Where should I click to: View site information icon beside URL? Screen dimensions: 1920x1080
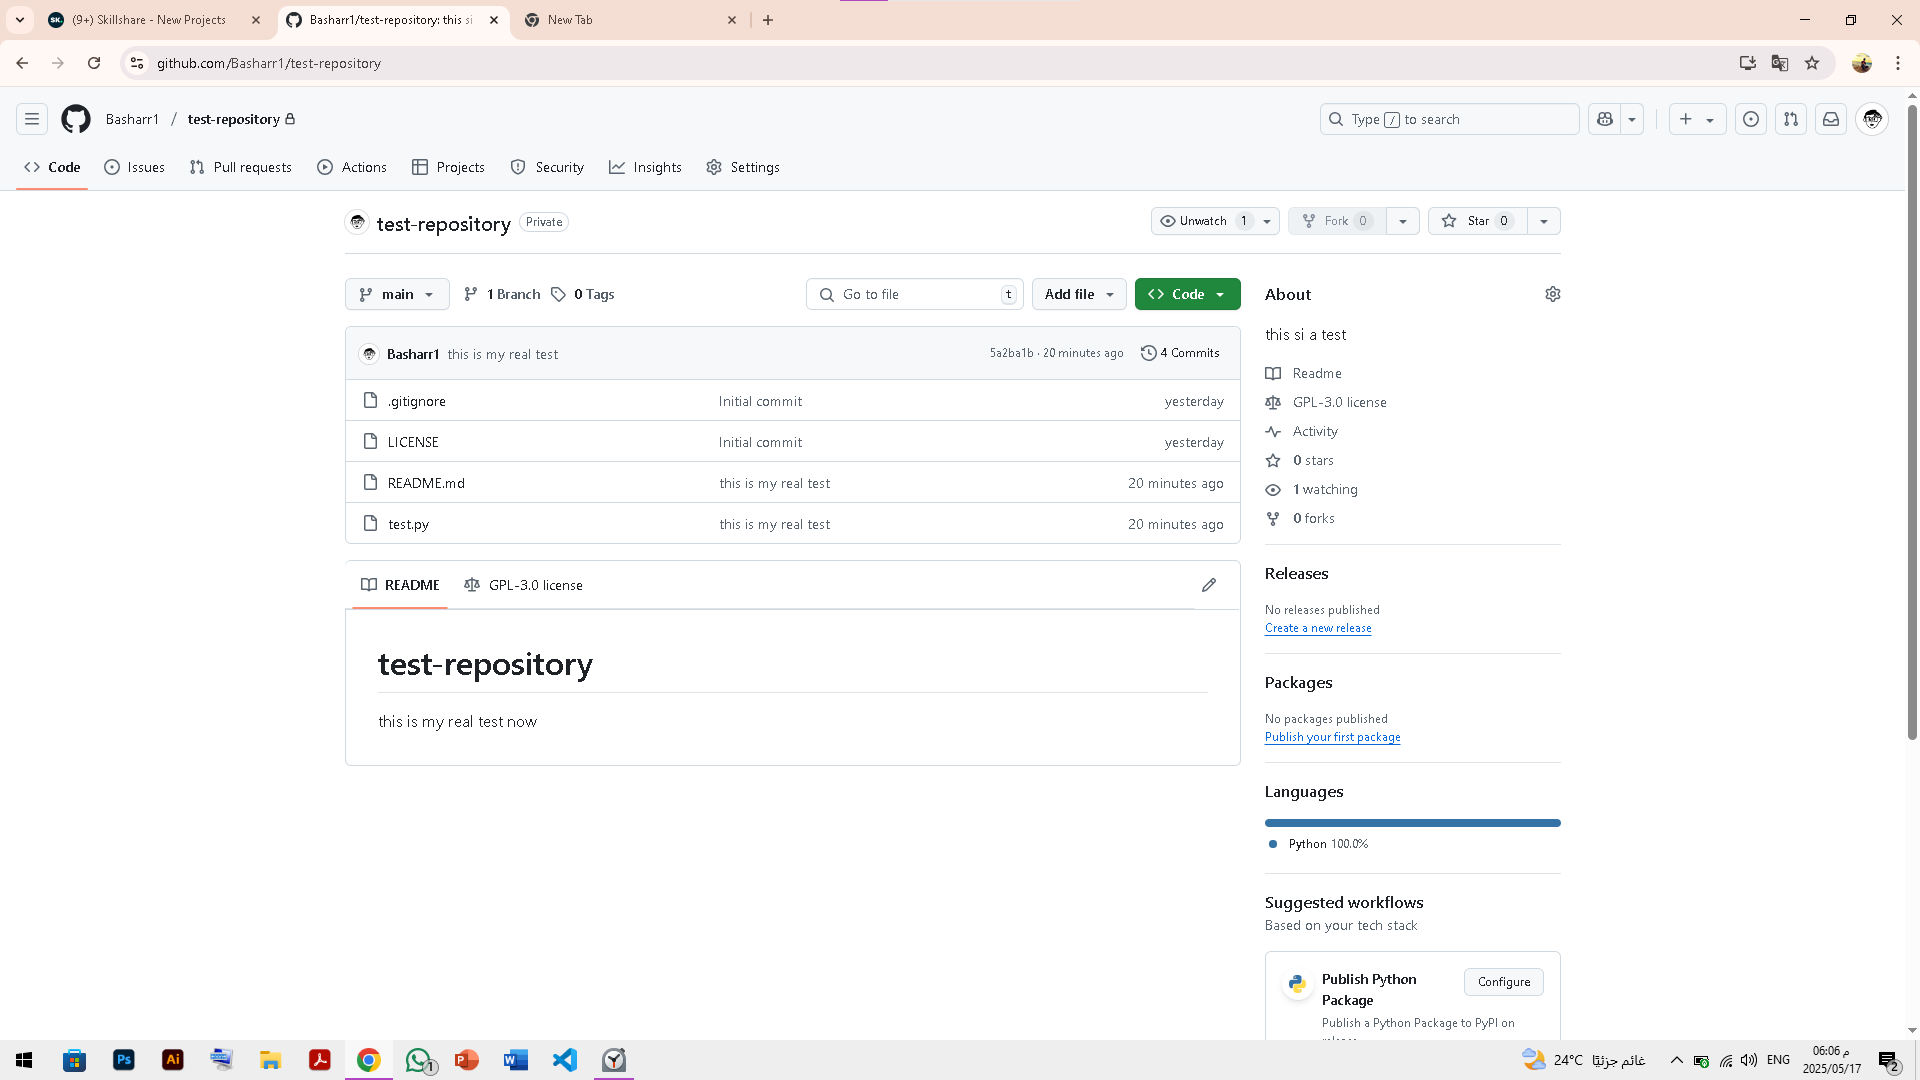click(x=137, y=63)
